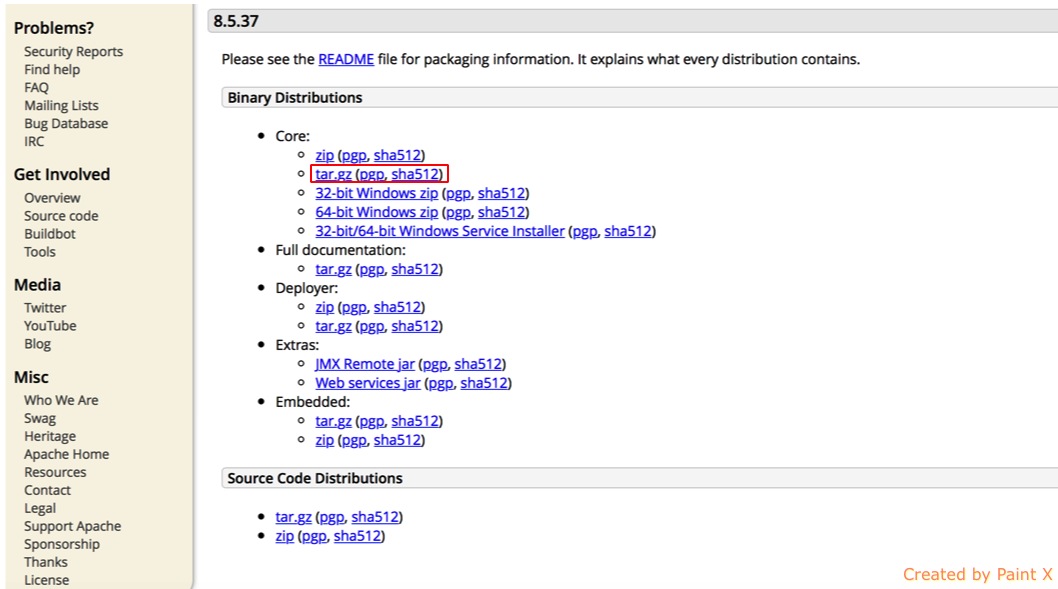Open Twitter under Media

(x=45, y=308)
